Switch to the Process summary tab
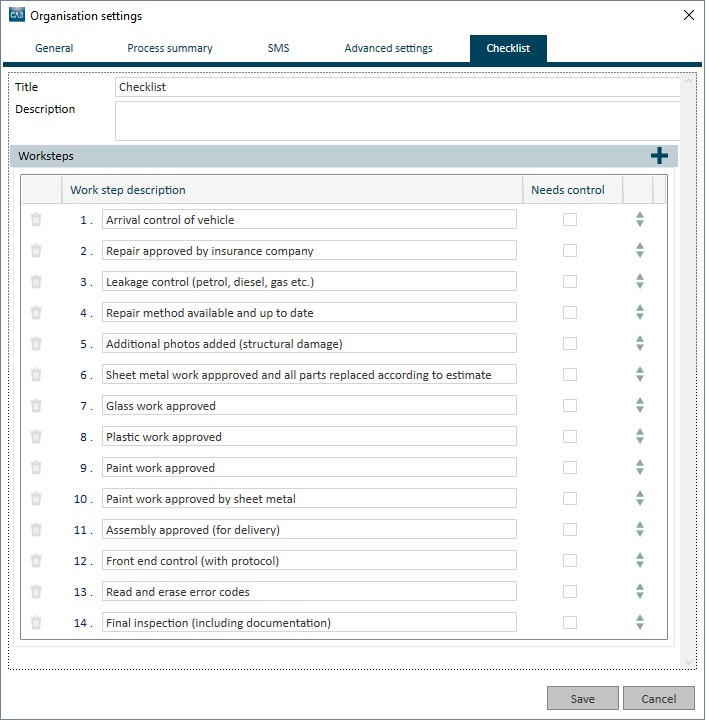This screenshot has height=720, width=707. click(170, 48)
